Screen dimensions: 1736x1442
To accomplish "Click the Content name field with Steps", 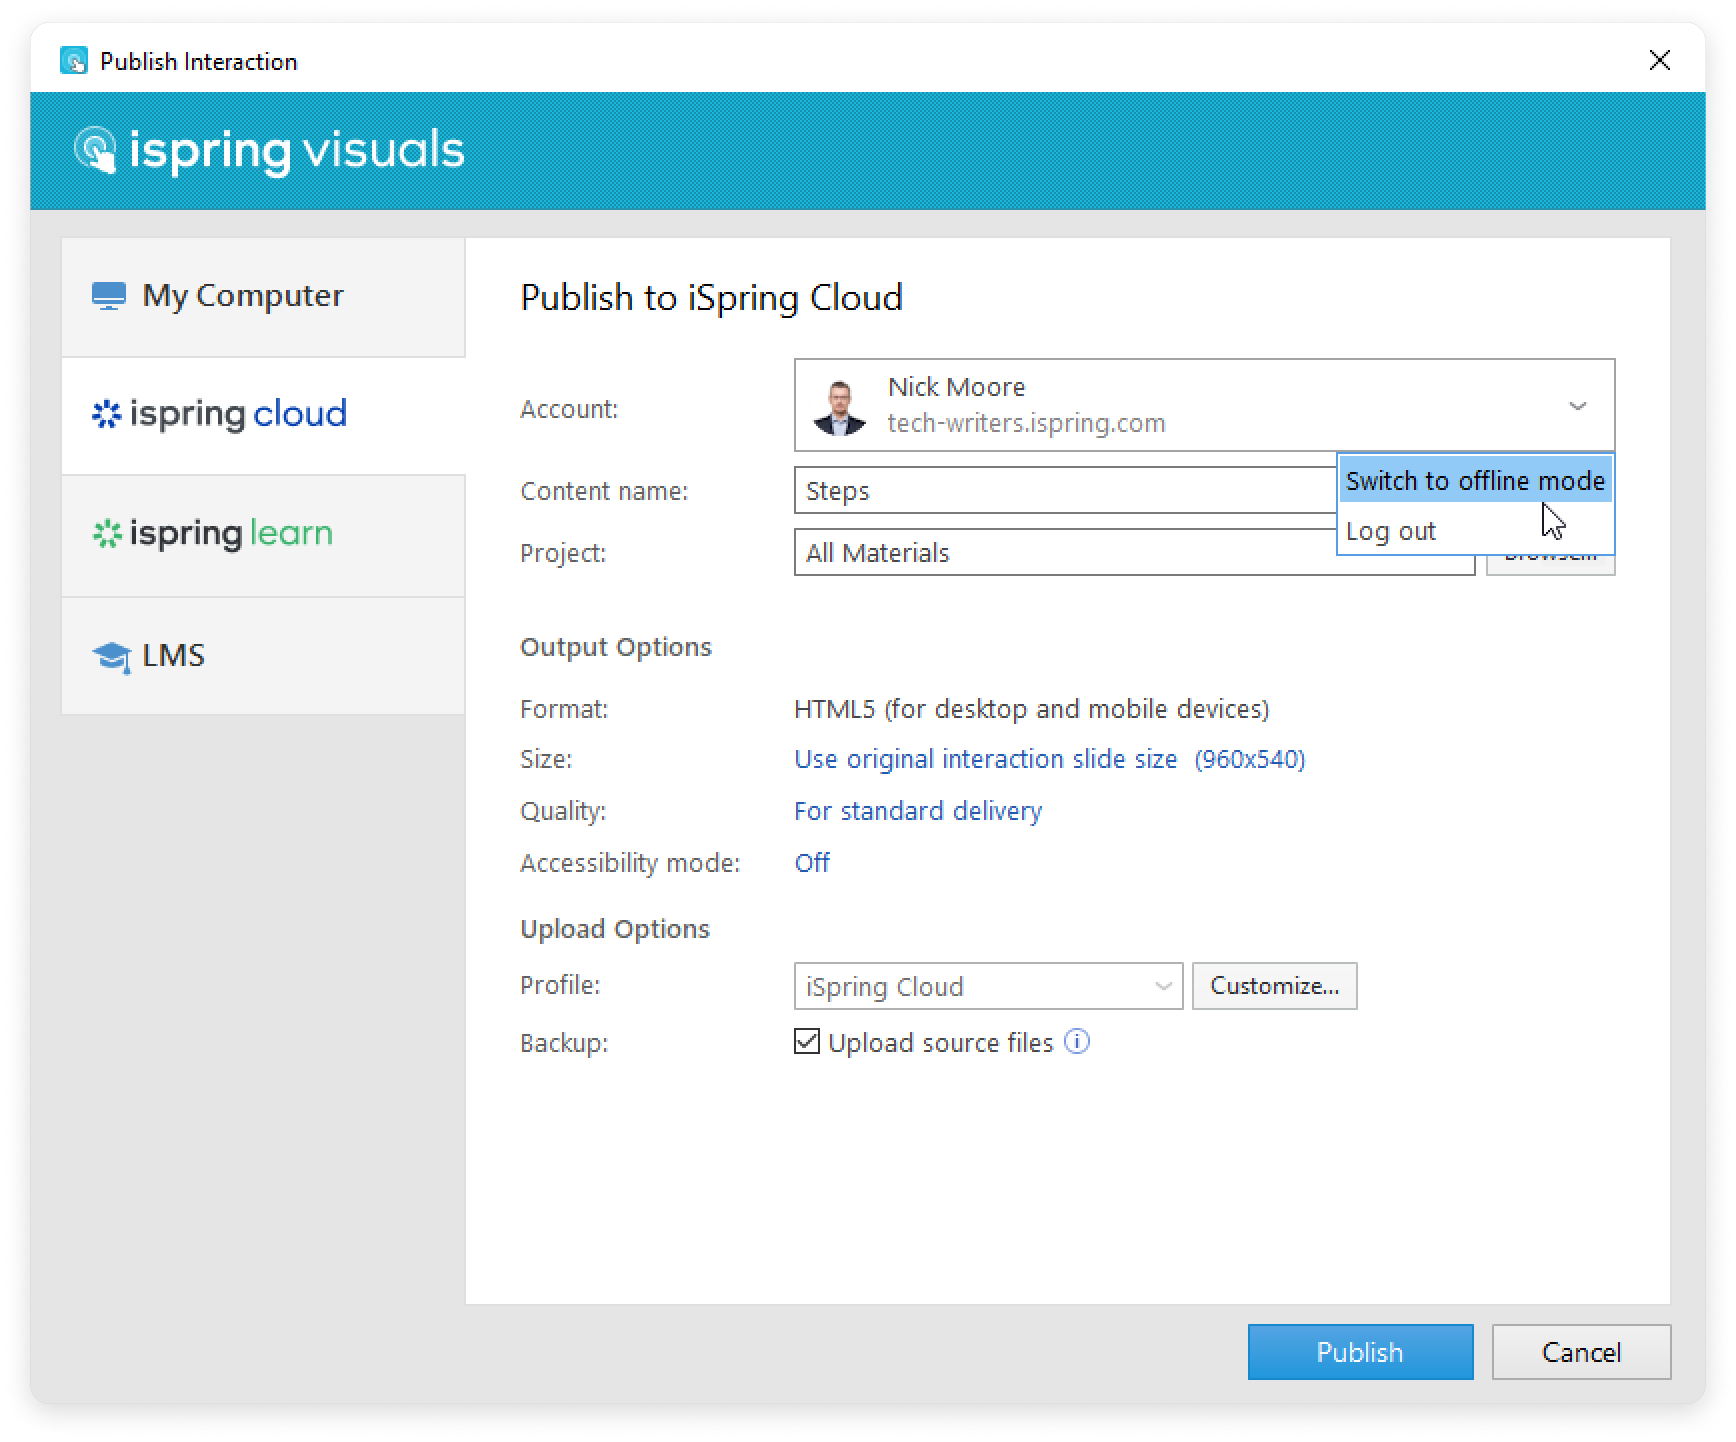I will 1066,491.
